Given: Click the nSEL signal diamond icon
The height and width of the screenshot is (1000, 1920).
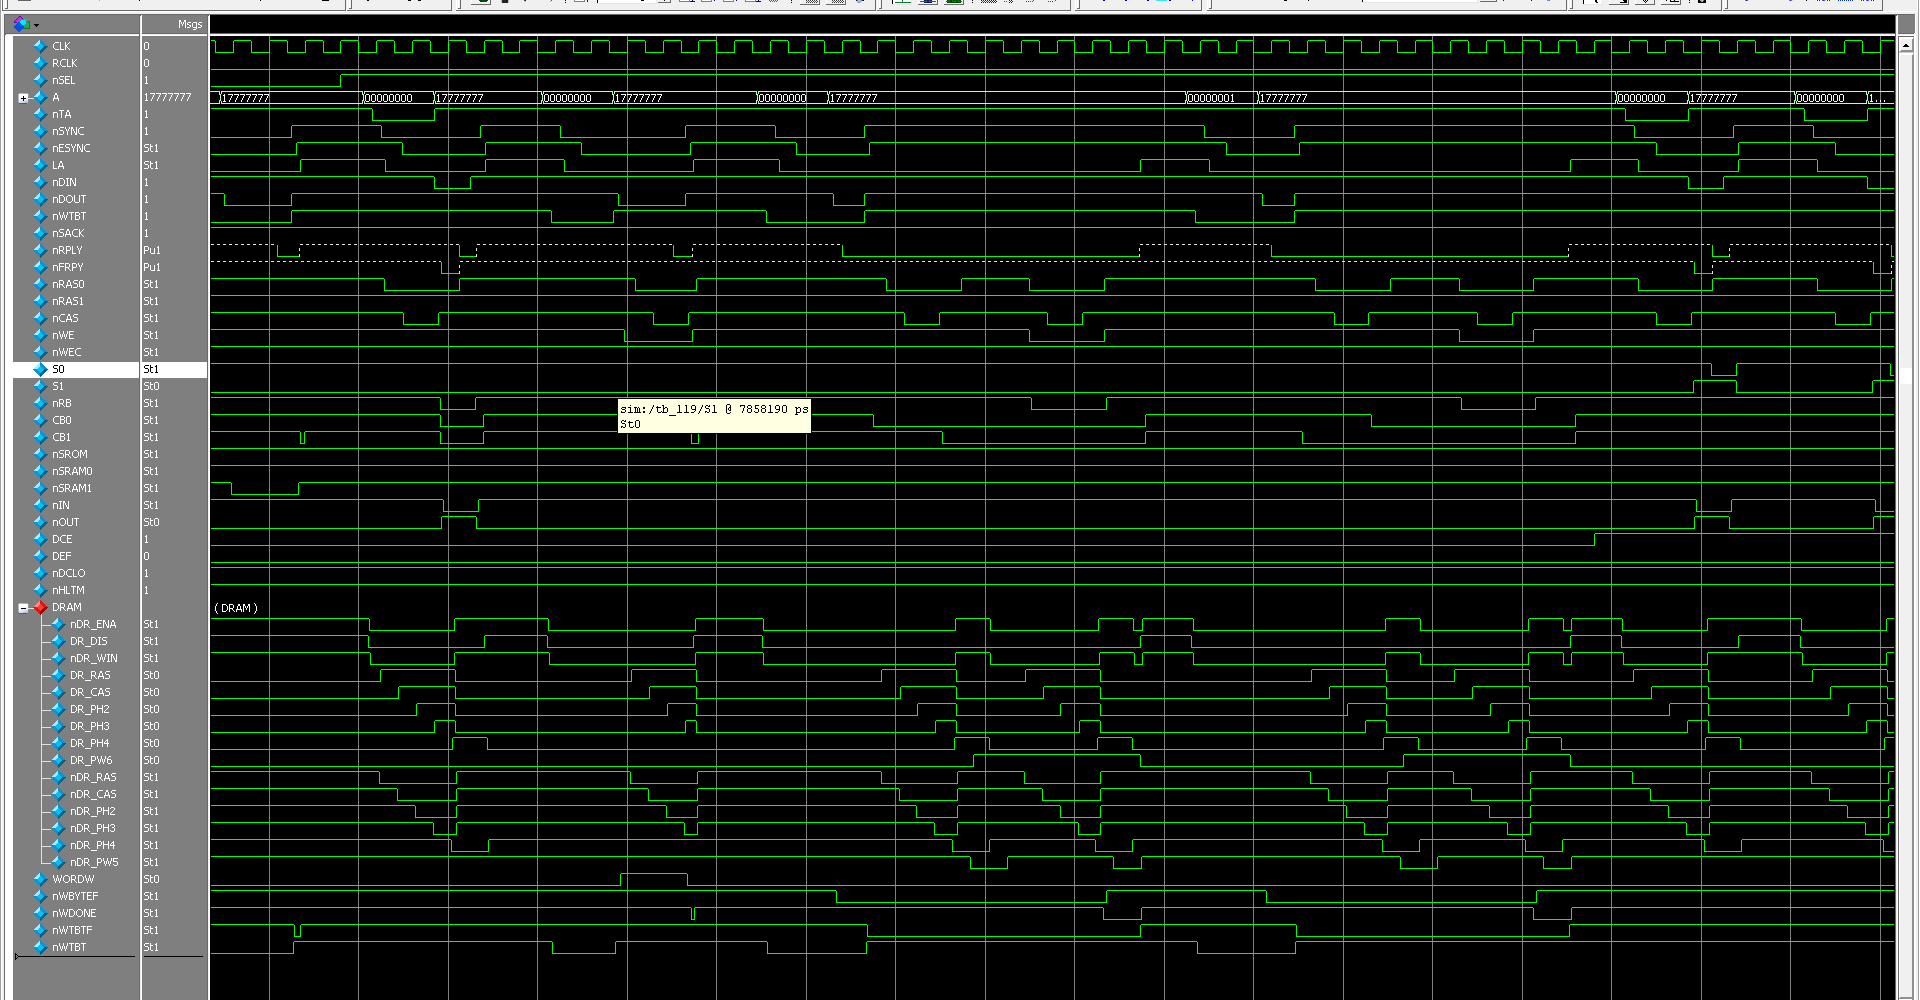Looking at the screenshot, I should (x=40, y=80).
